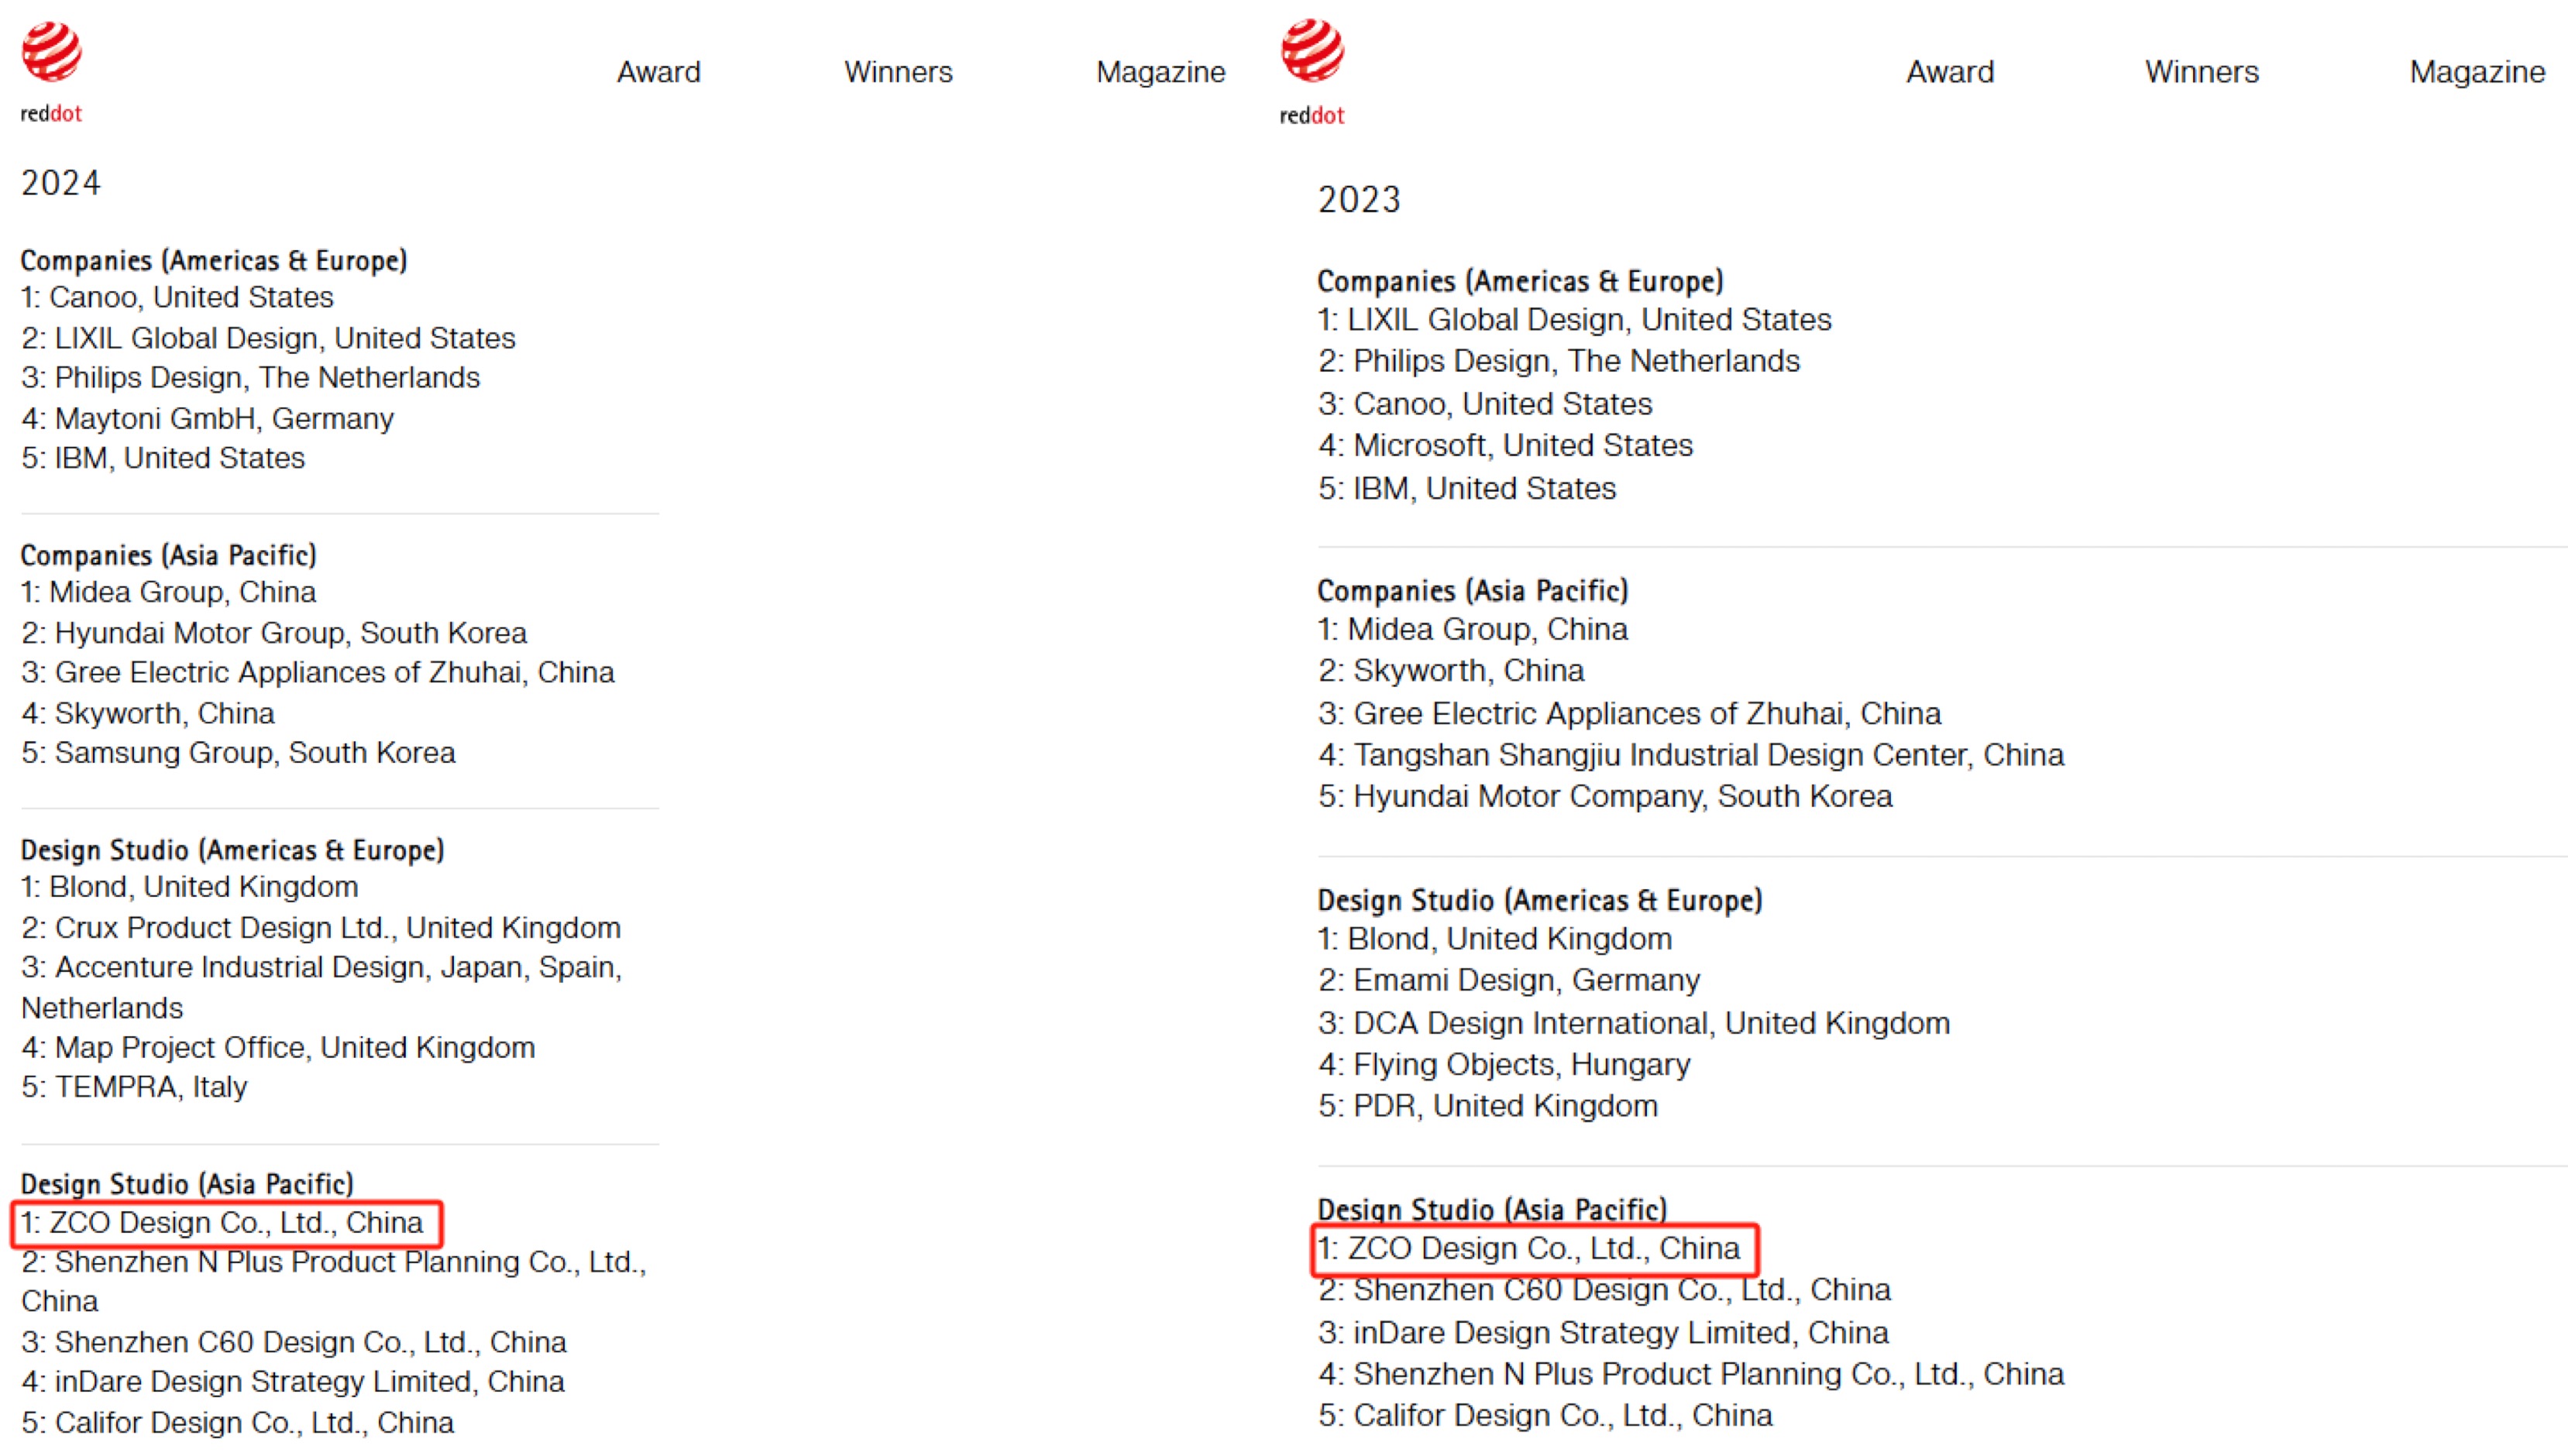Viewport: 2568px width, 1456px height.
Task: Click the Red Dot logo on 2024 page
Action: click(x=52, y=72)
